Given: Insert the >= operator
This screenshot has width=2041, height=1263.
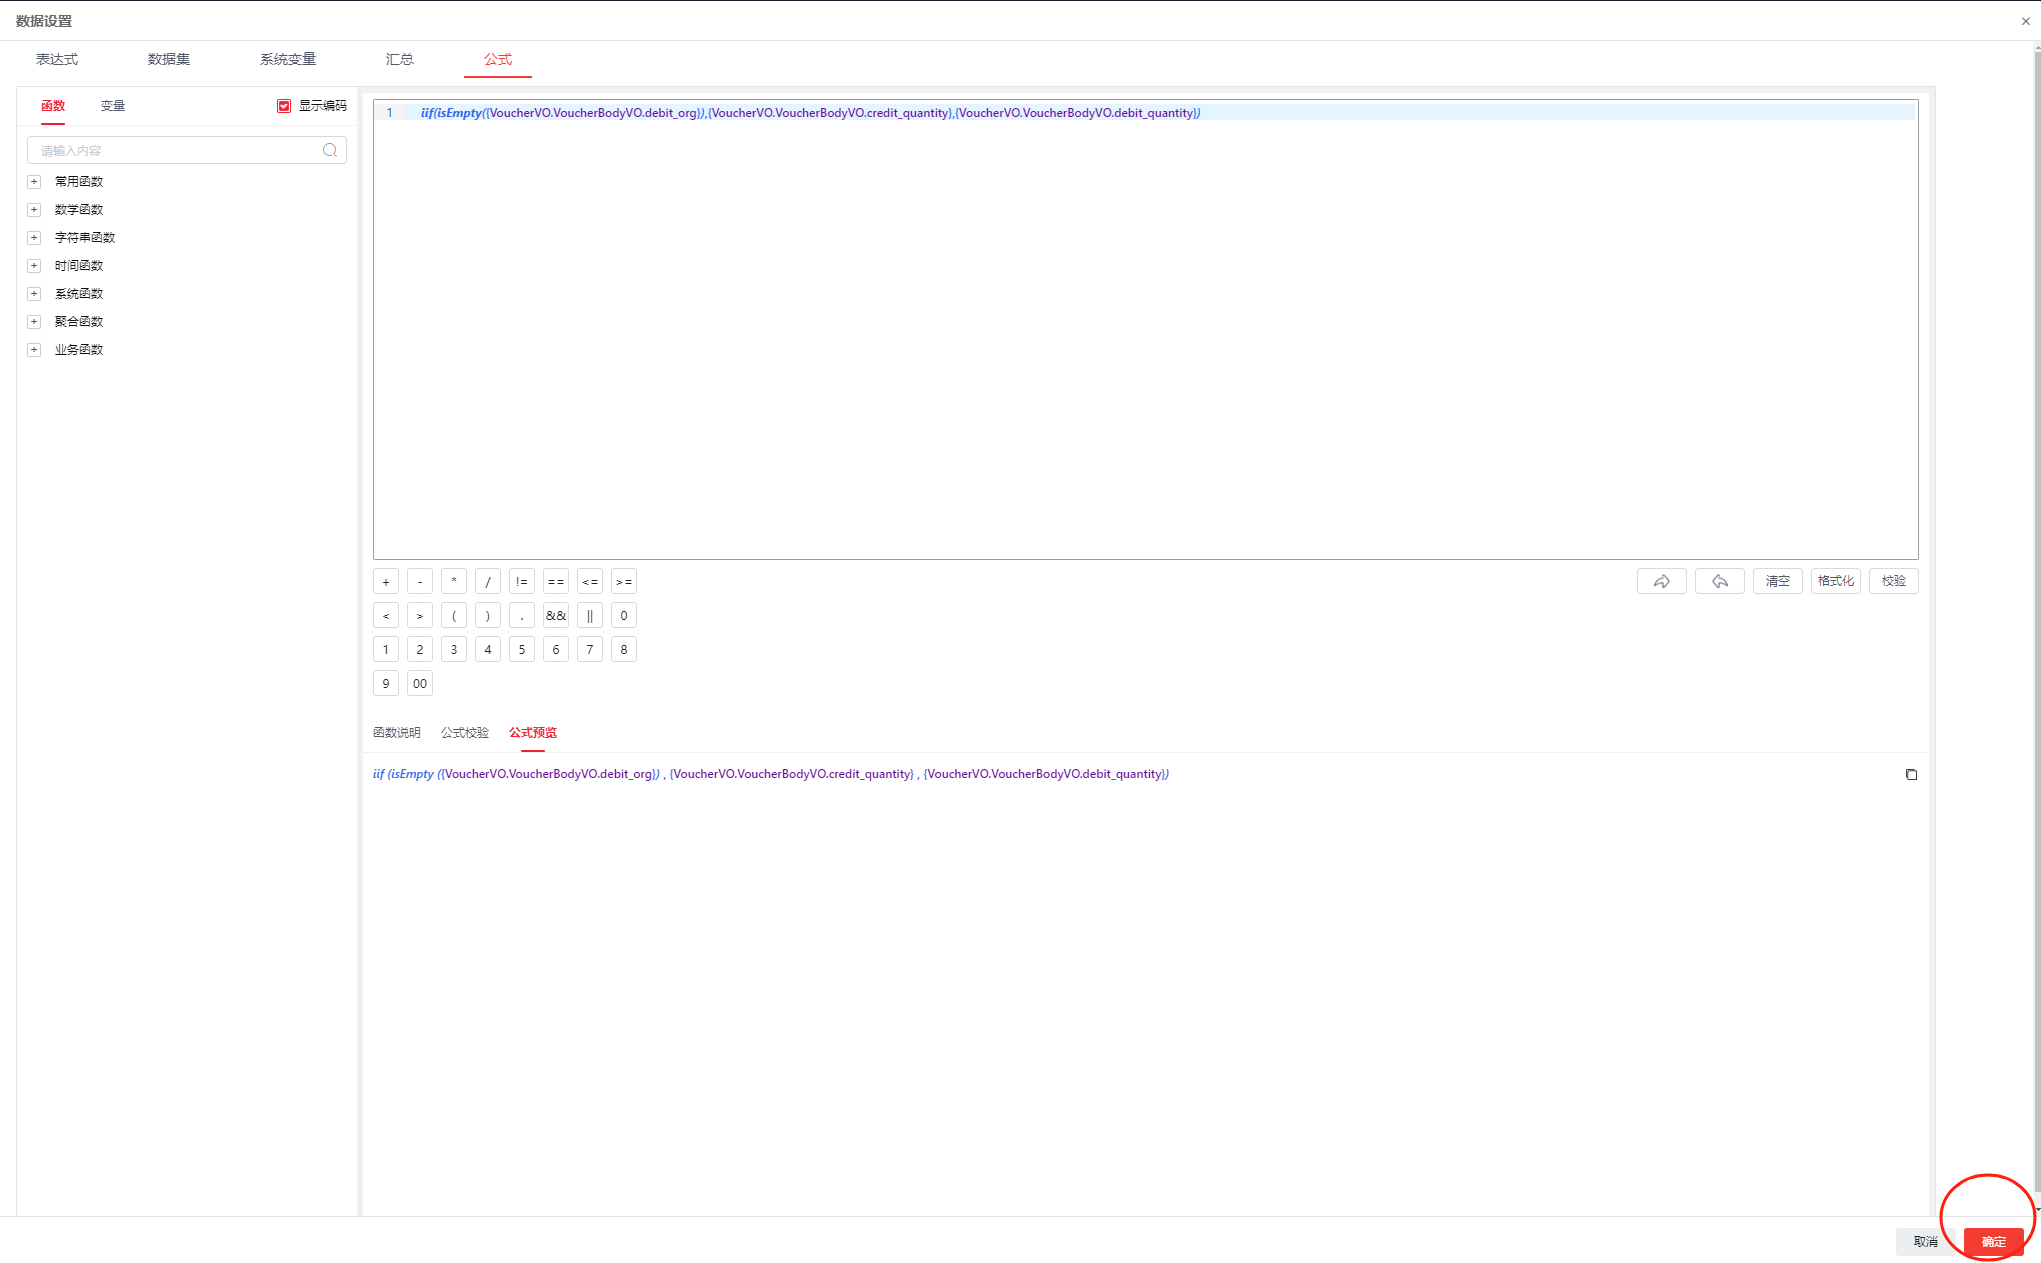Looking at the screenshot, I should (624, 582).
